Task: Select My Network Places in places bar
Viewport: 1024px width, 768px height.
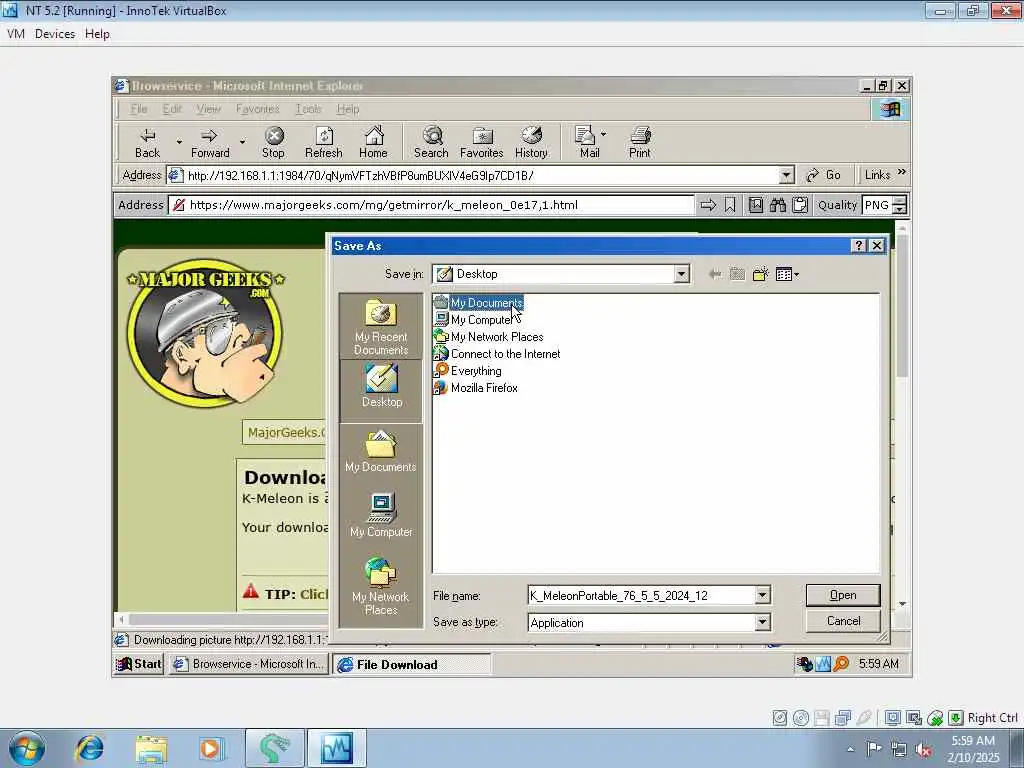Action: pos(381,586)
